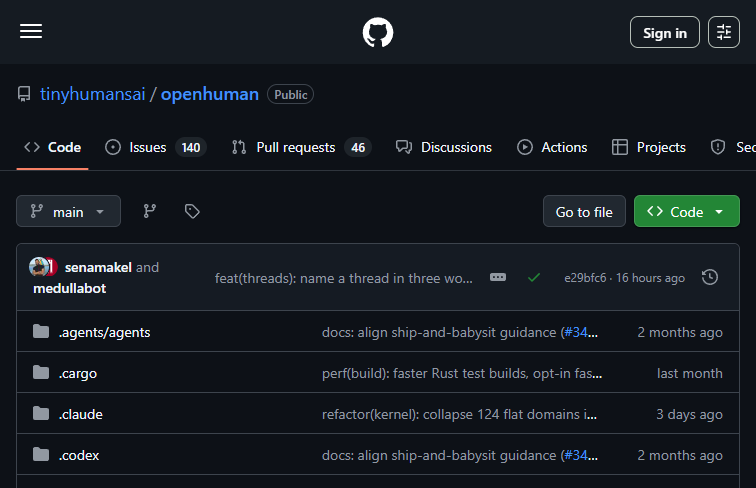Open openhuman repository link
Screen dimensions: 756x488
click(210, 94)
